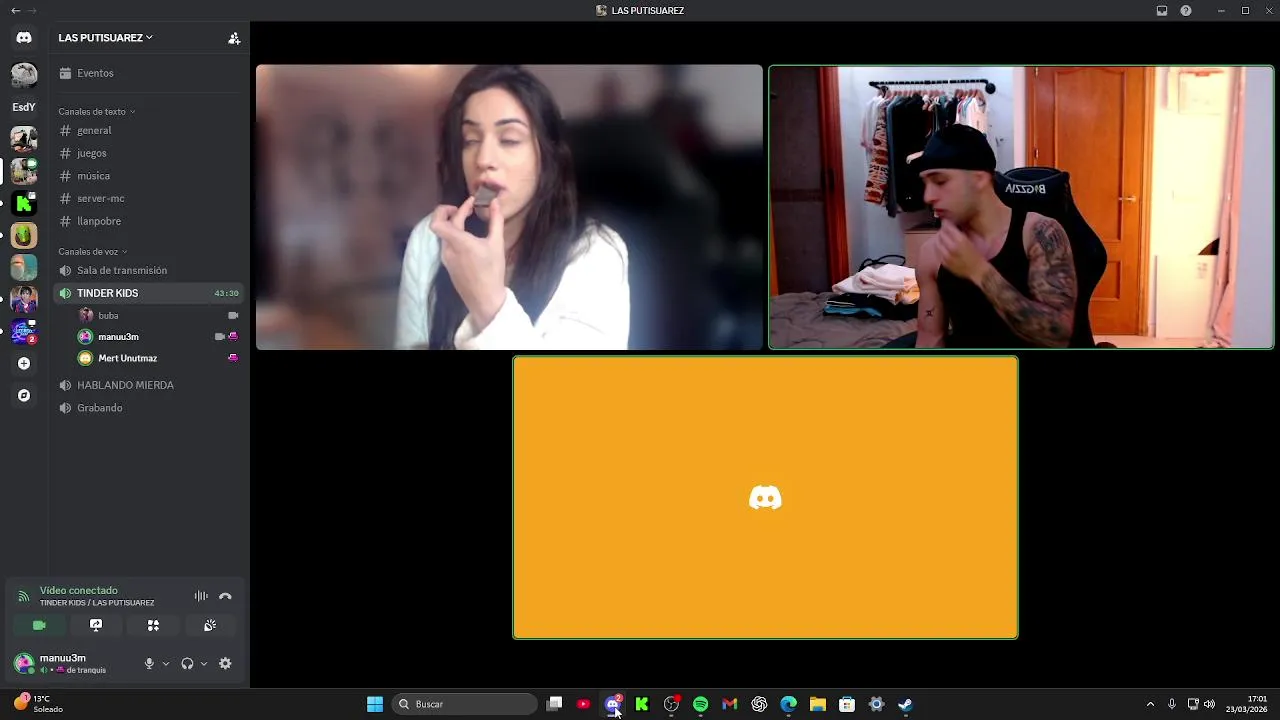Open microphone input options arrow
Viewport: 1280px width, 720px height.
(166, 664)
